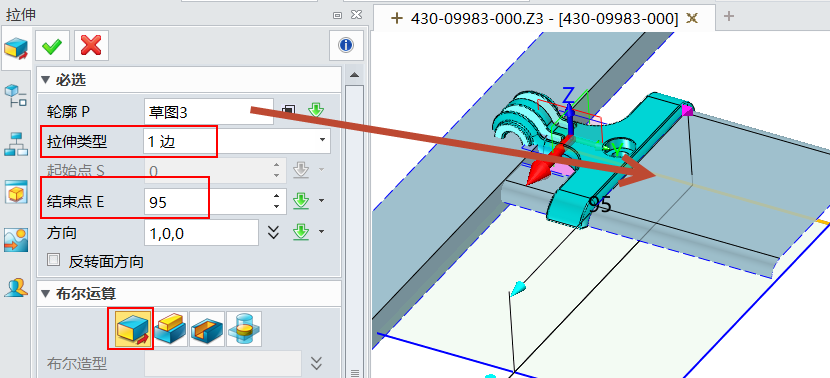The image size is (830, 378).
Task: Expand direction options double chevron
Action: click(273, 232)
